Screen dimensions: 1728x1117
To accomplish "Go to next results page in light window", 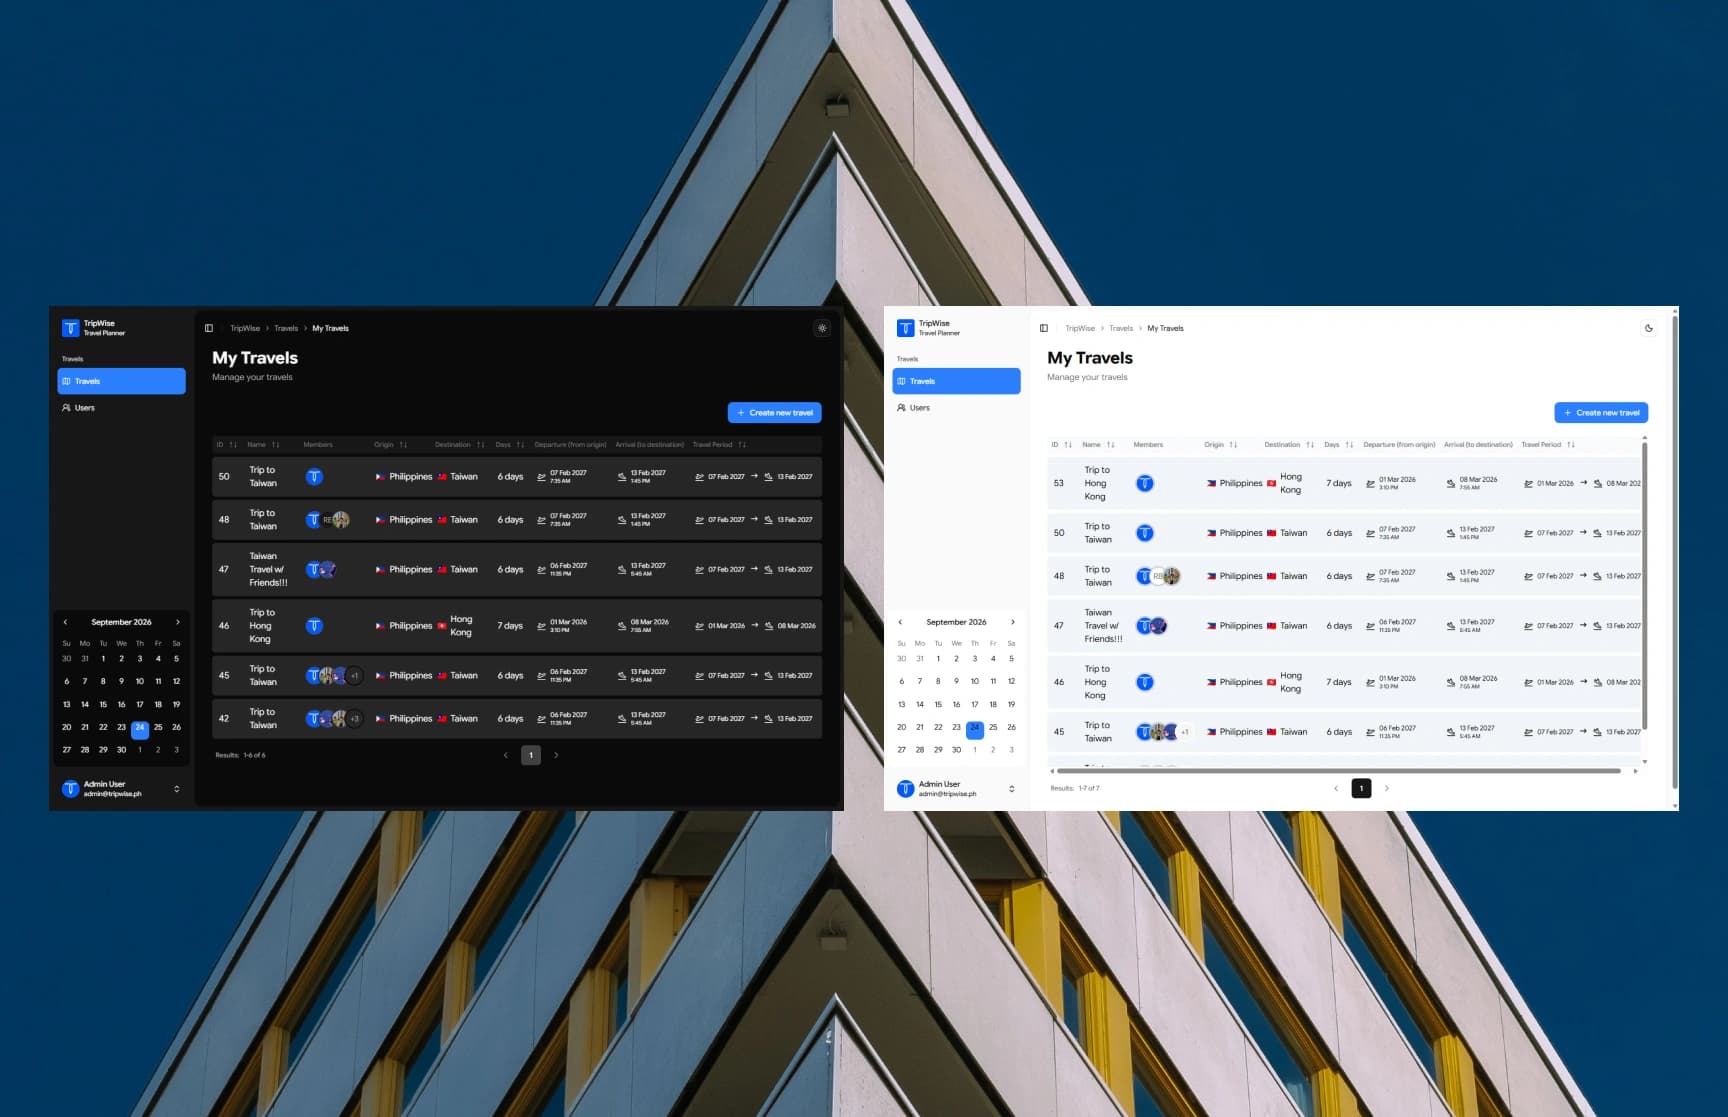I will (1386, 788).
